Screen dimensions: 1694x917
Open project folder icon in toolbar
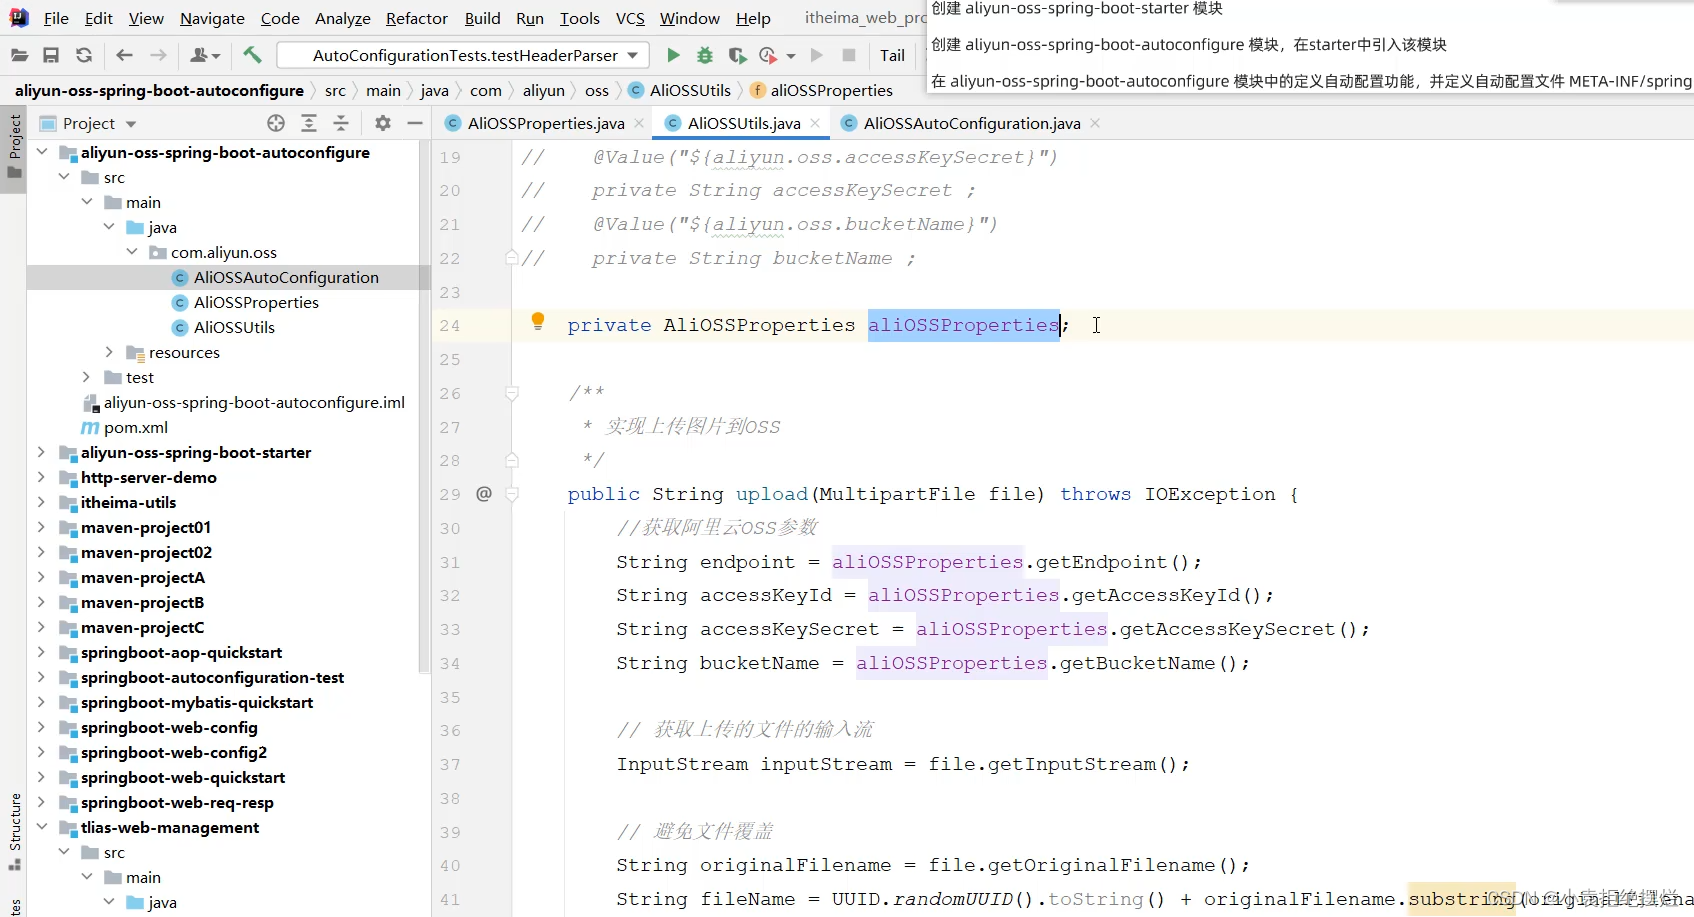tap(19, 55)
